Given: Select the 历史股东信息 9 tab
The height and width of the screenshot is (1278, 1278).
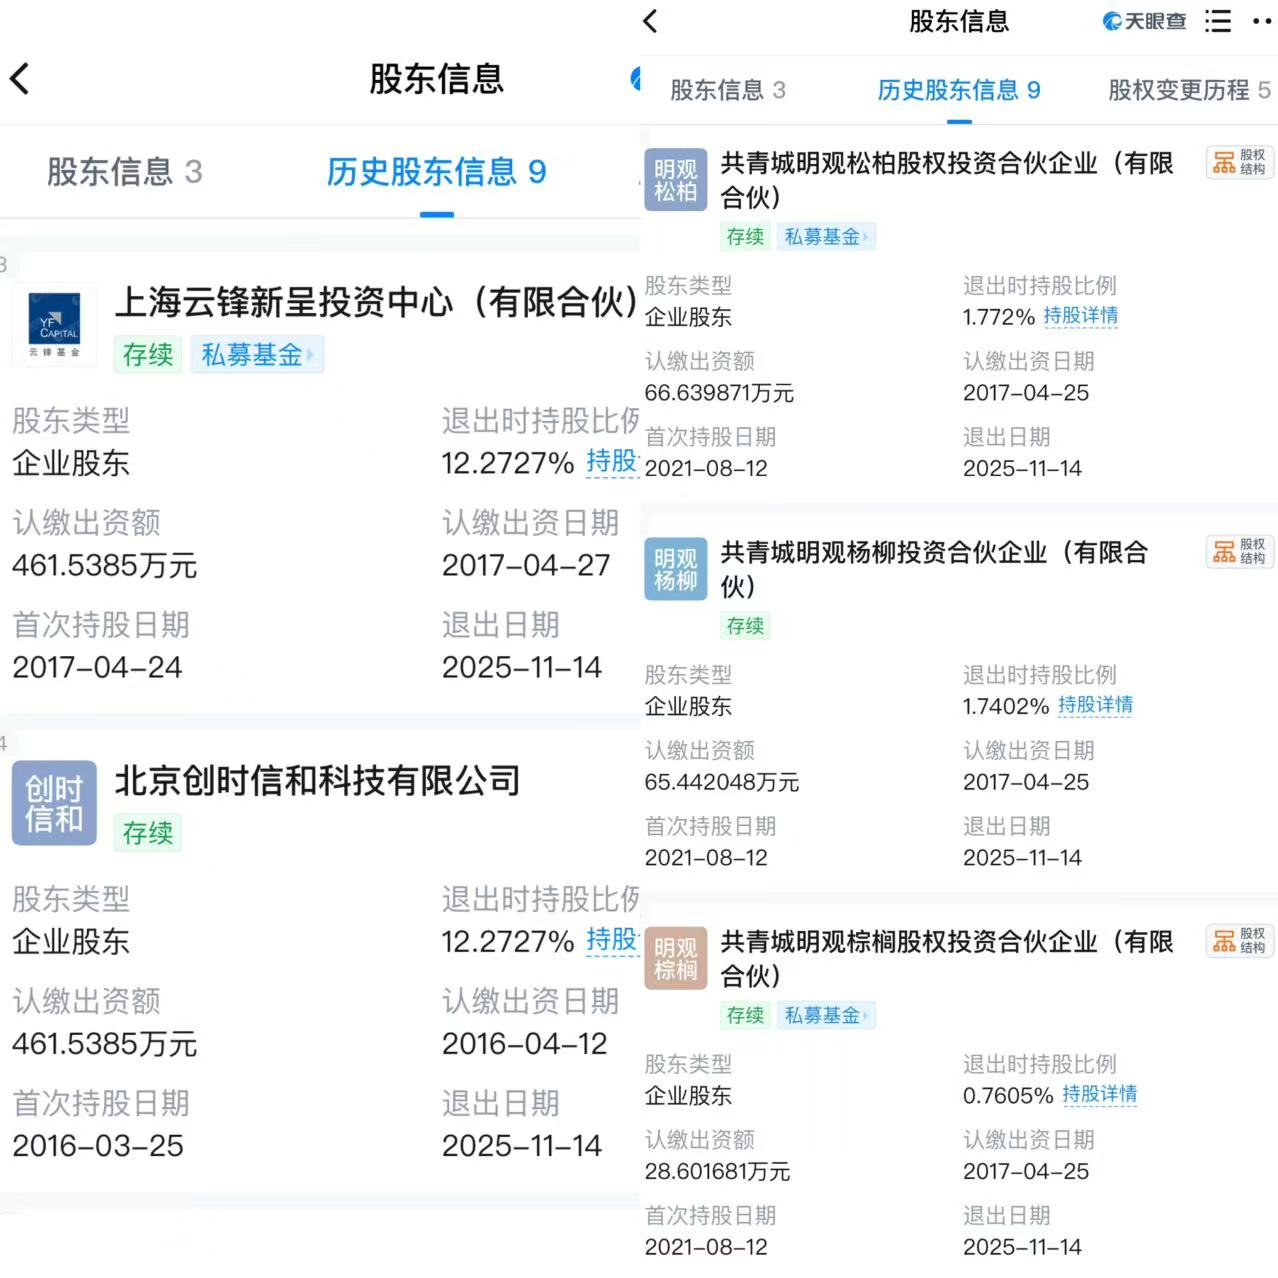Looking at the screenshot, I should (x=957, y=90).
